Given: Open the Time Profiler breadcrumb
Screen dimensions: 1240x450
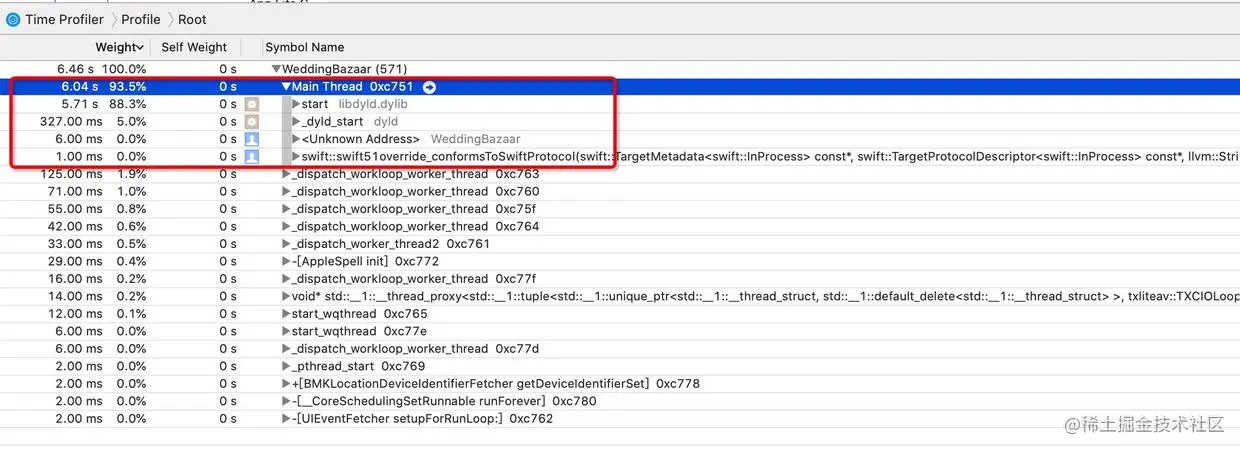Looking at the screenshot, I should pyautogui.click(x=64, y=19).
